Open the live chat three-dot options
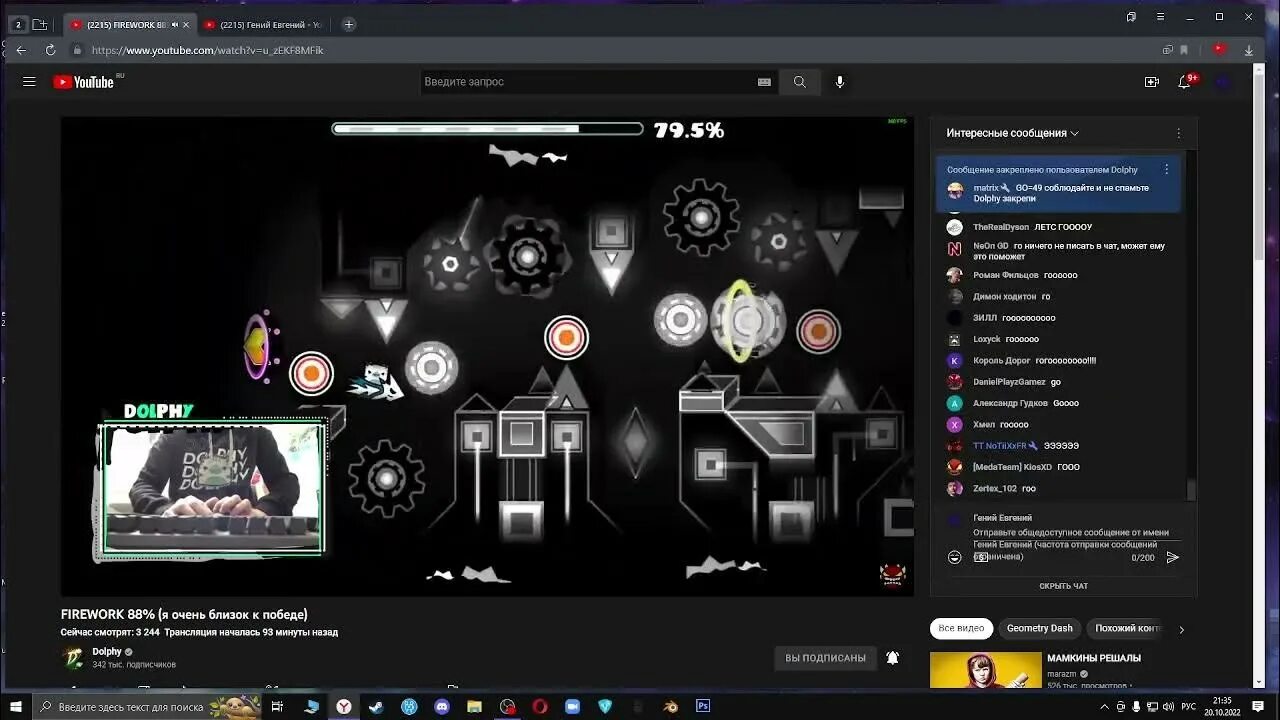Screen dimensions: 1280x720 pyautogui.click(x=1178, y=133)
